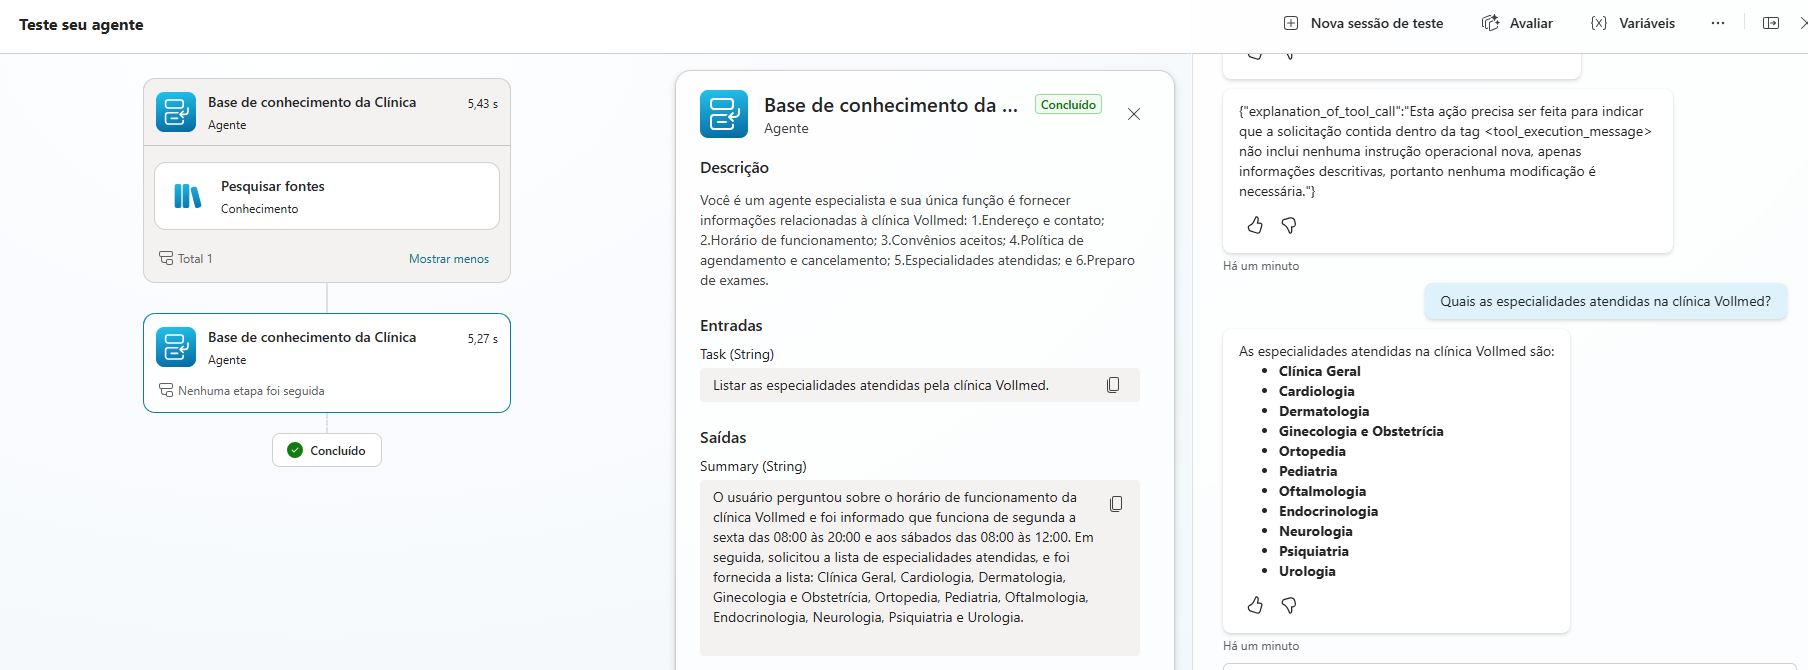Click the Nova sessão plus icon
Image resolution: width=1808 pixels, height=670 pixels.
click(1291, 23)
